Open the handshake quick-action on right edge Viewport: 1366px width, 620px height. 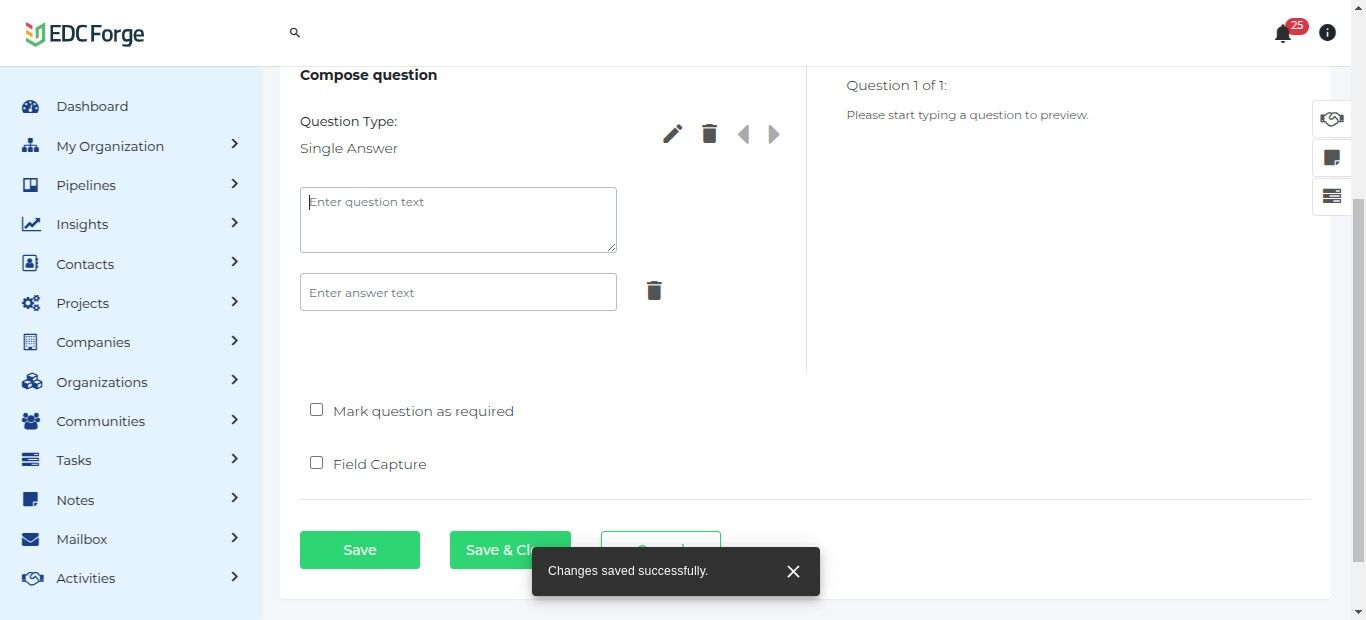click(x=1331, y=119)
